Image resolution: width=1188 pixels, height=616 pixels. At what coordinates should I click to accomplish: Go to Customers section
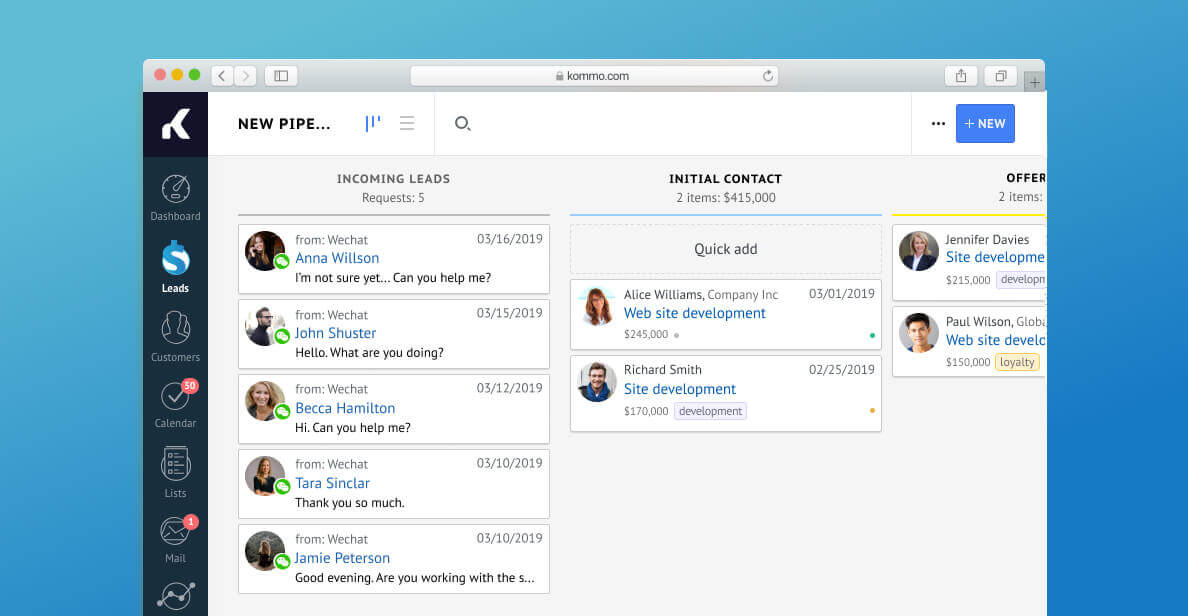pyautogui.click(x=175, y=335)
